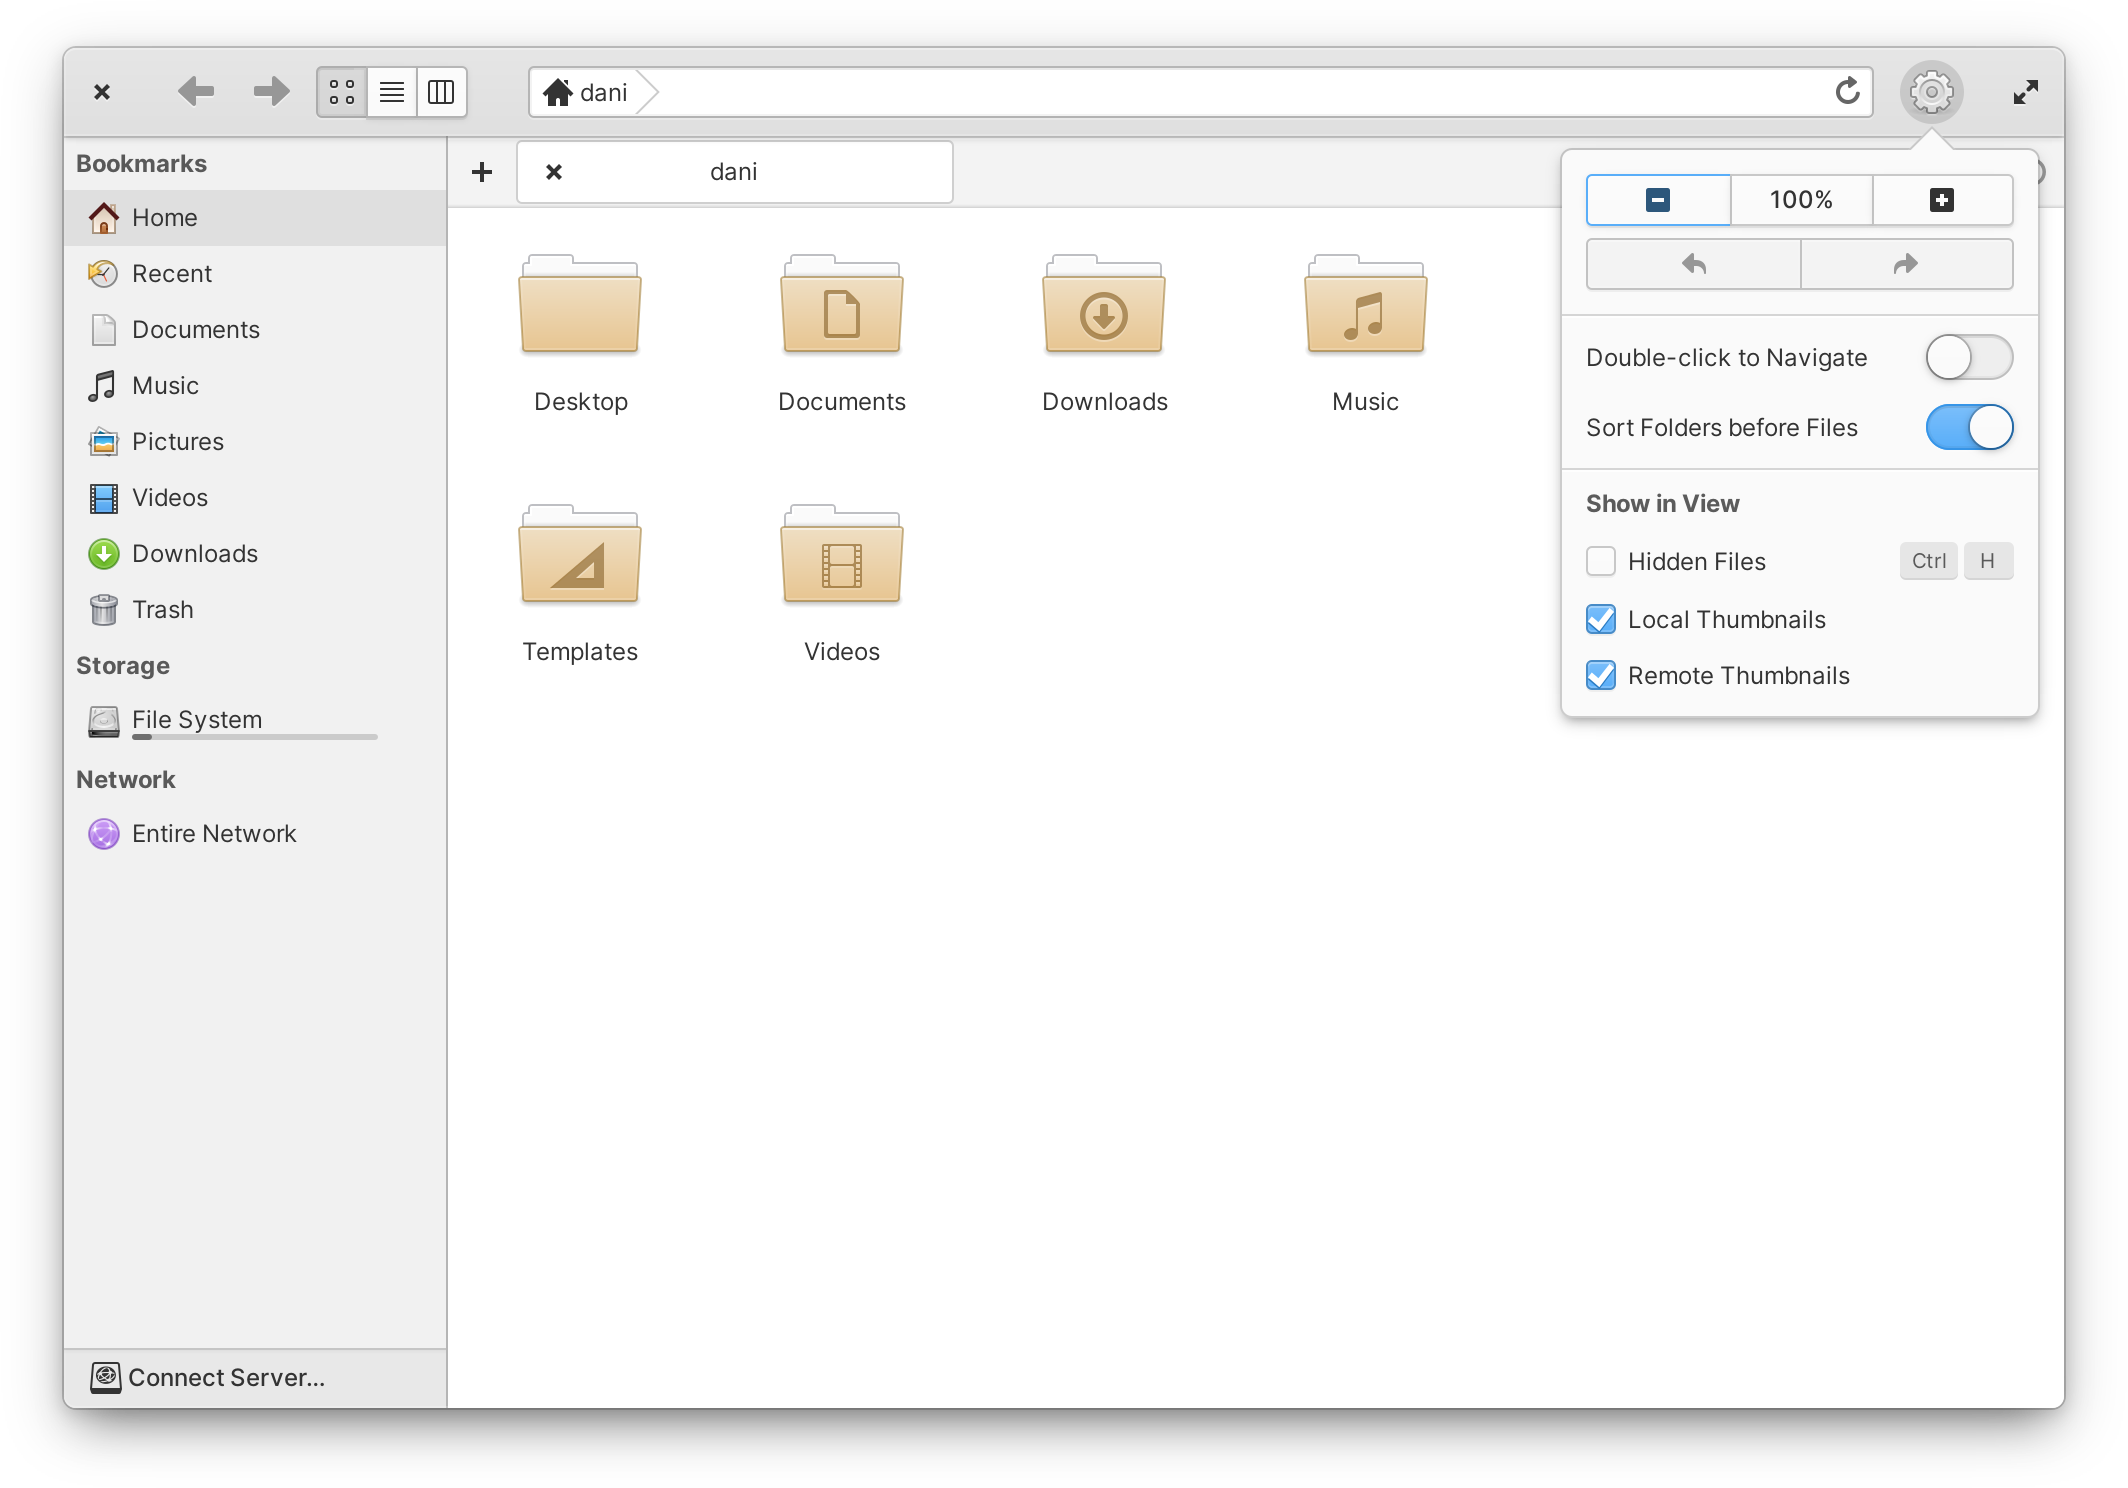The width and height of the screenshot is (2128, 1488).
Task: Open Entire Network location
Action: pos(212,831)
